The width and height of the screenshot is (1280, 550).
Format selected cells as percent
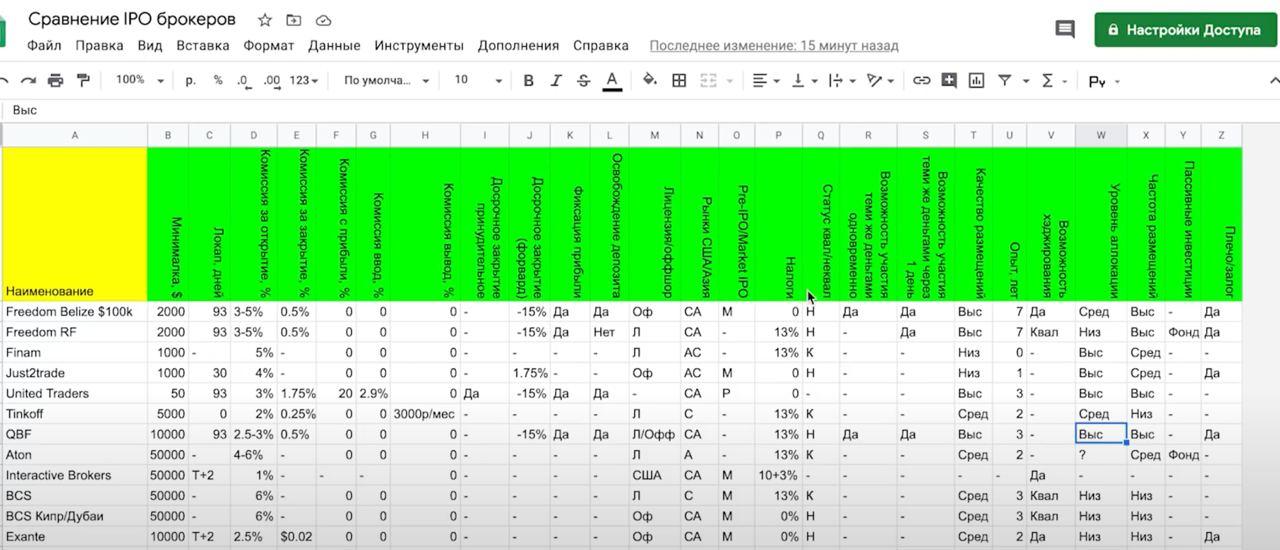(x=218, y=80)
